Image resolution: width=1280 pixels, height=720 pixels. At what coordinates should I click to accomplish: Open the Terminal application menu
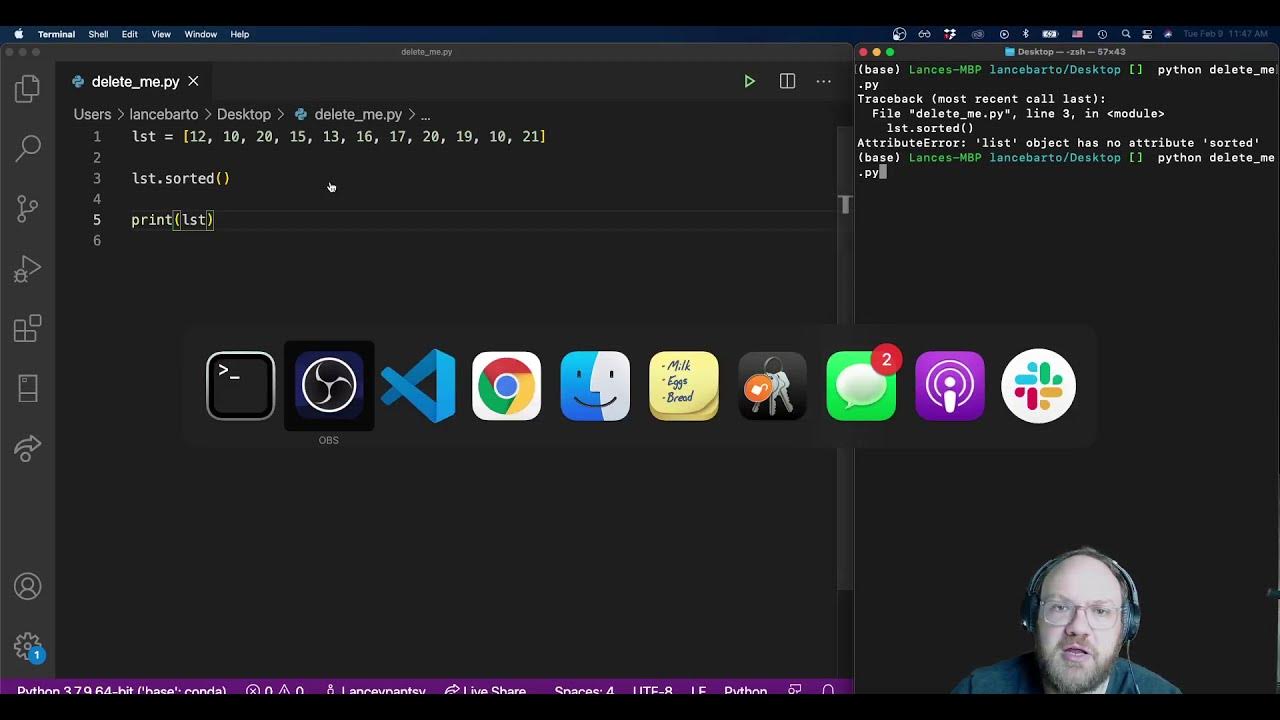point(56,34)
